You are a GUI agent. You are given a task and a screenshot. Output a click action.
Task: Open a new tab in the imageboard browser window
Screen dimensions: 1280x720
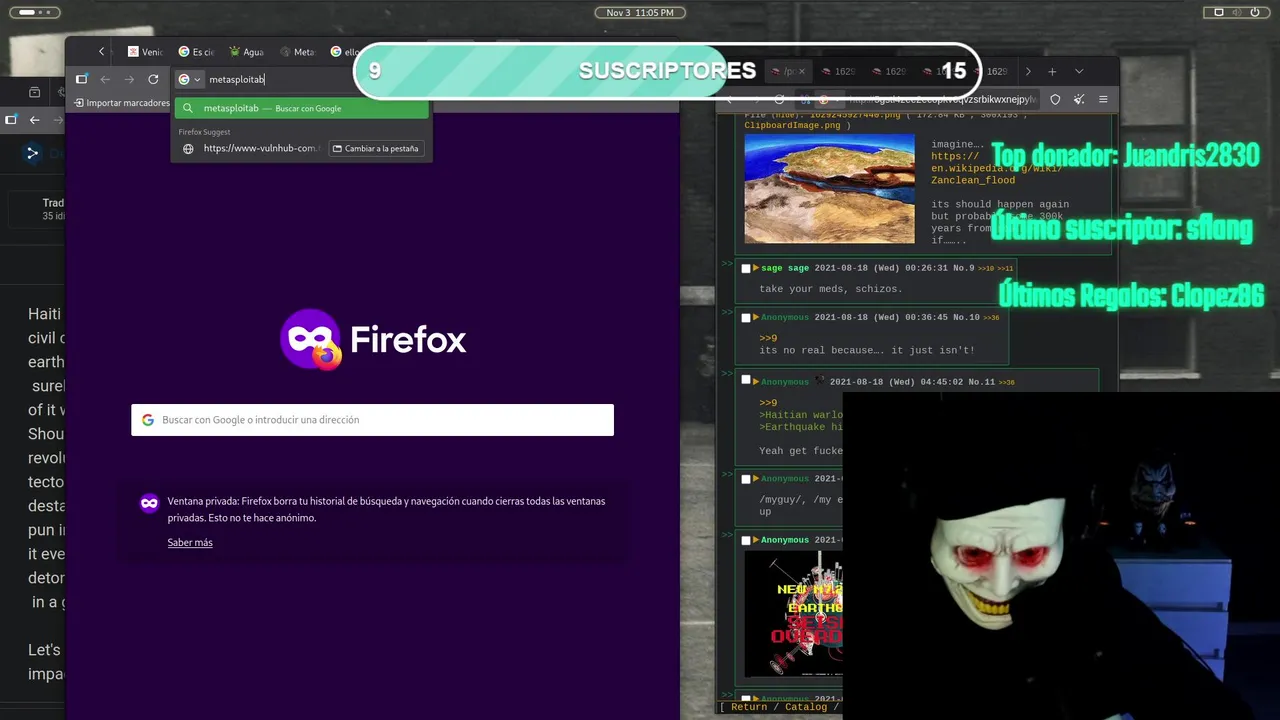(1052, 72)
